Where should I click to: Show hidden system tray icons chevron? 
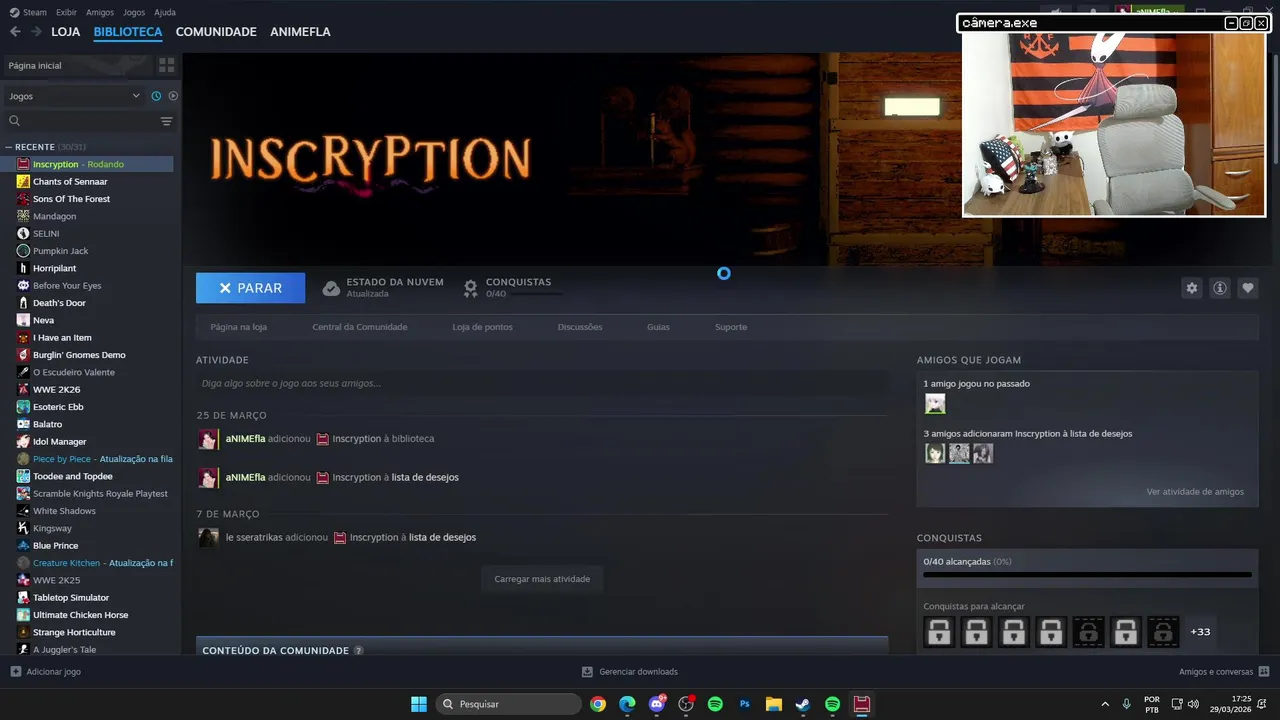(x=1105, y=704)
